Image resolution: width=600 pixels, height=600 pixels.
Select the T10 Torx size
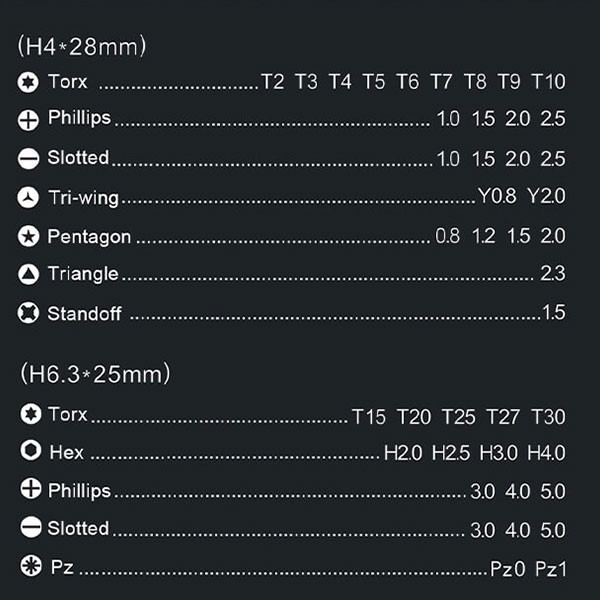click(548, 82)
